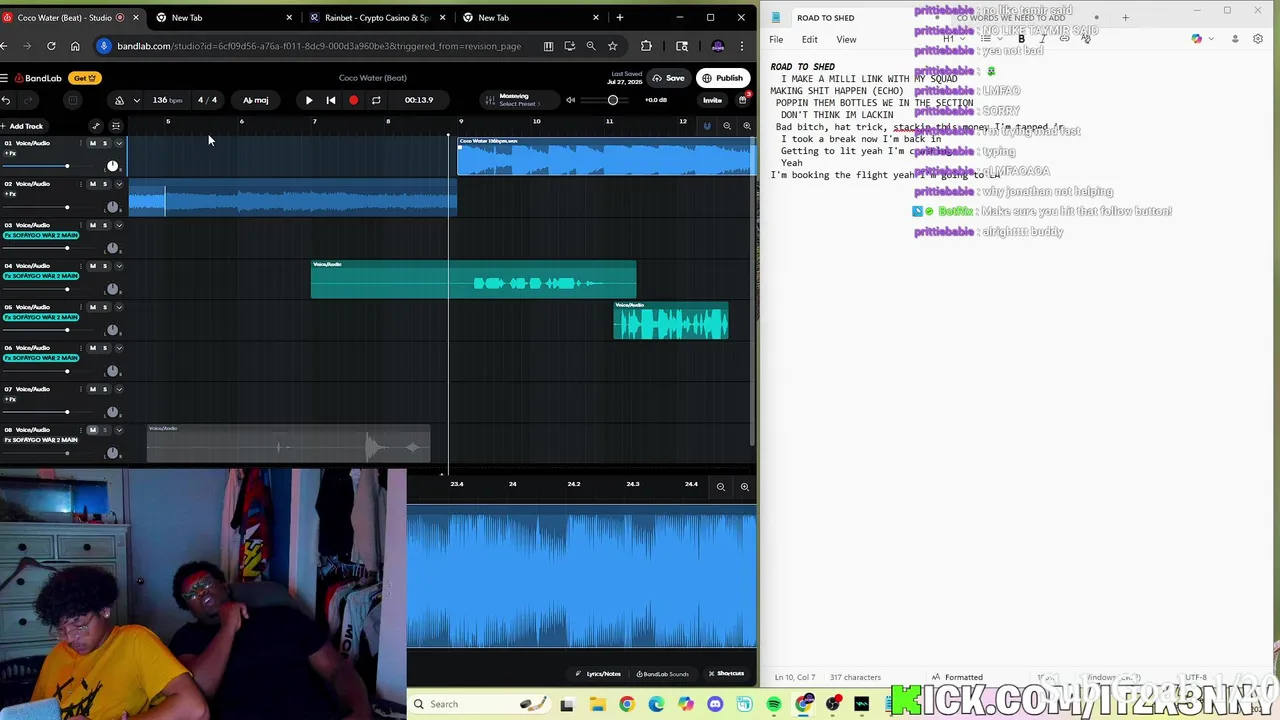Screen dimensions: 1280x720
Task: Edit the 136 bpm tempo field
Action: (x=167, y=100)
